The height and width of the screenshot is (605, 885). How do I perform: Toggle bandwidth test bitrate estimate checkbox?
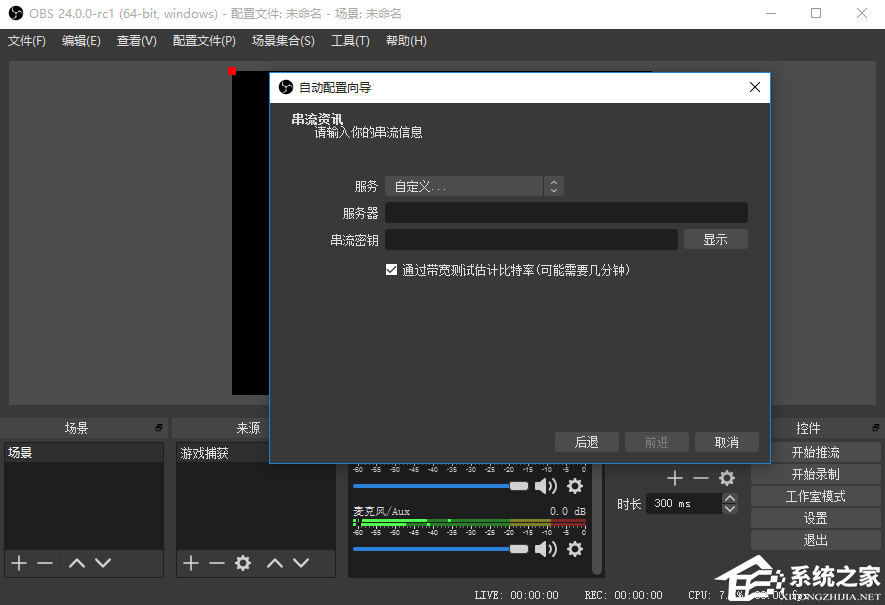392,270
